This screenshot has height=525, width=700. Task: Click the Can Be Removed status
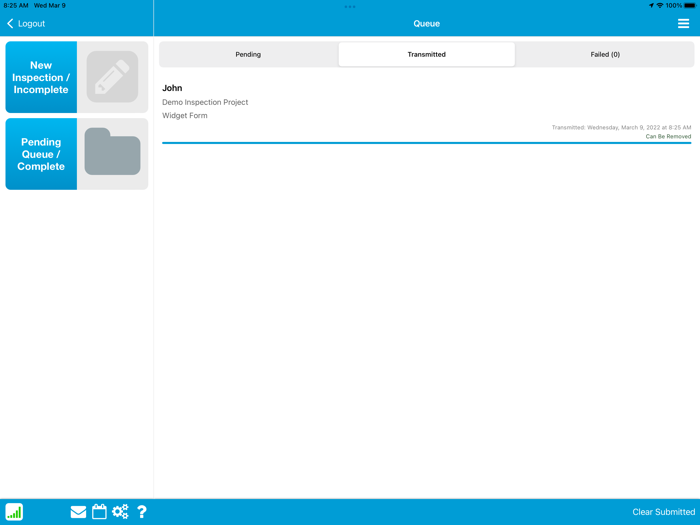[x=668, y=137]
